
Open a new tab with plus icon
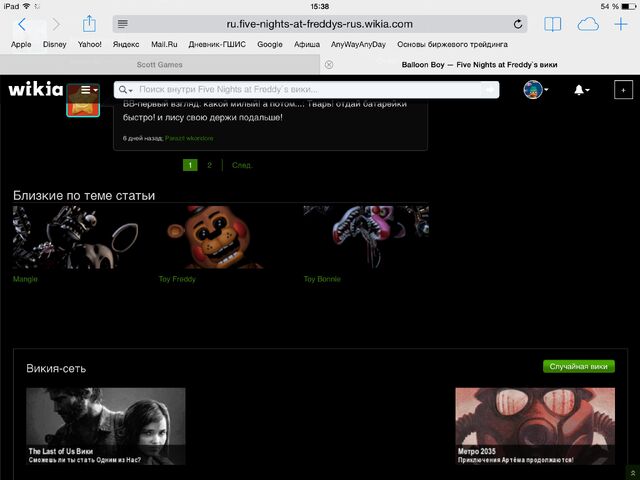(621, 24)
